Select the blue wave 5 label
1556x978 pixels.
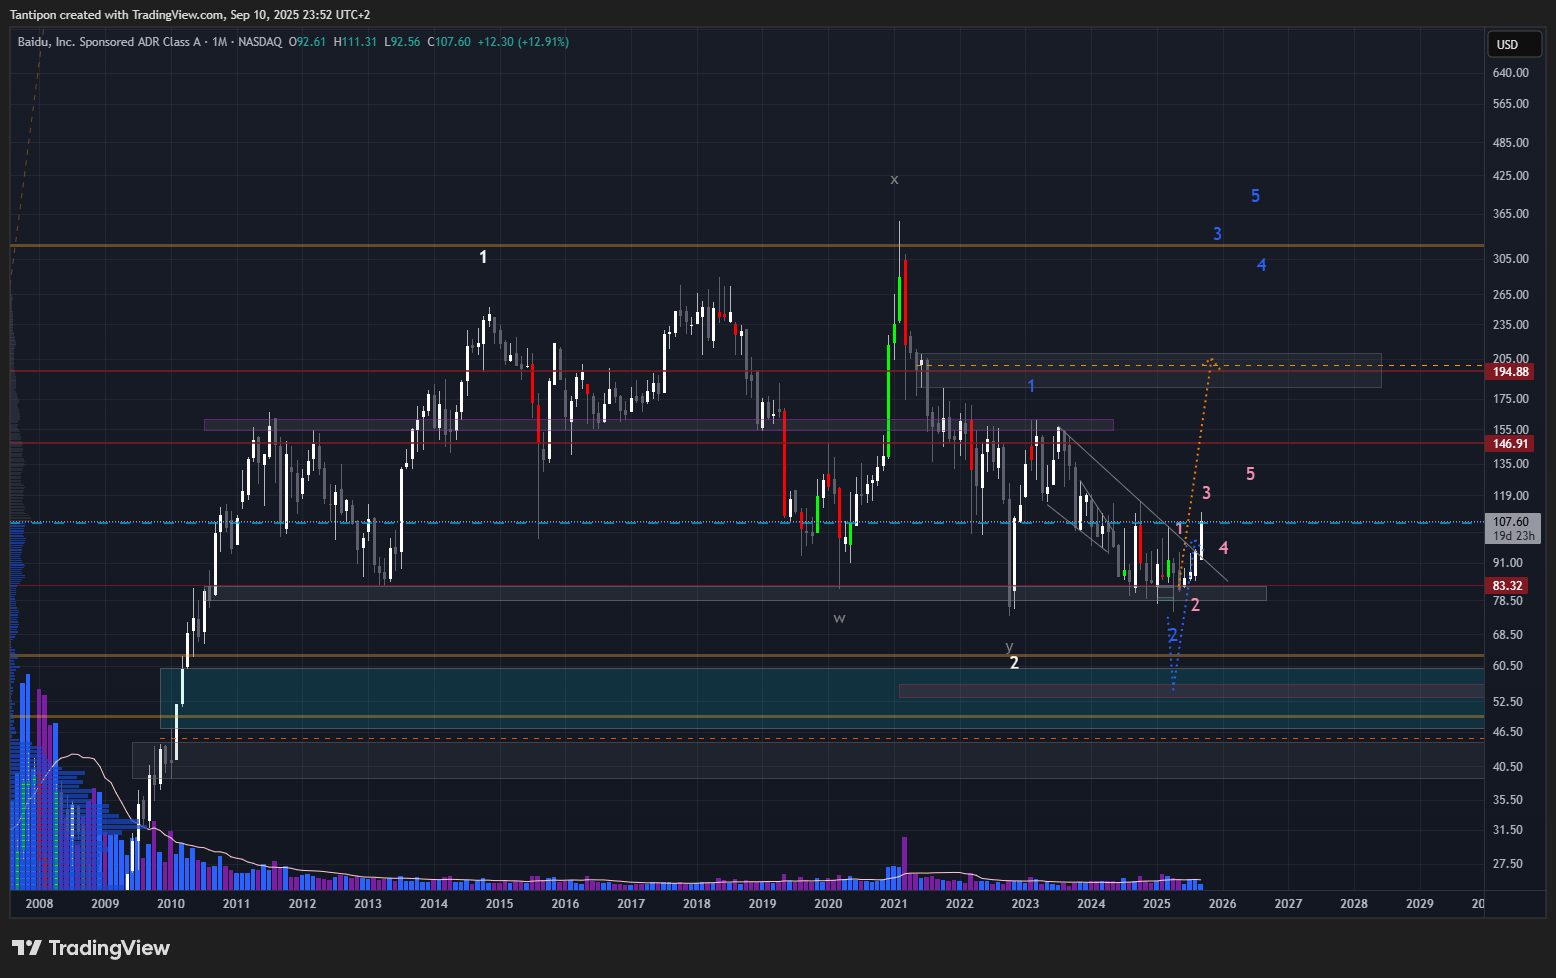coord(1255,197)
